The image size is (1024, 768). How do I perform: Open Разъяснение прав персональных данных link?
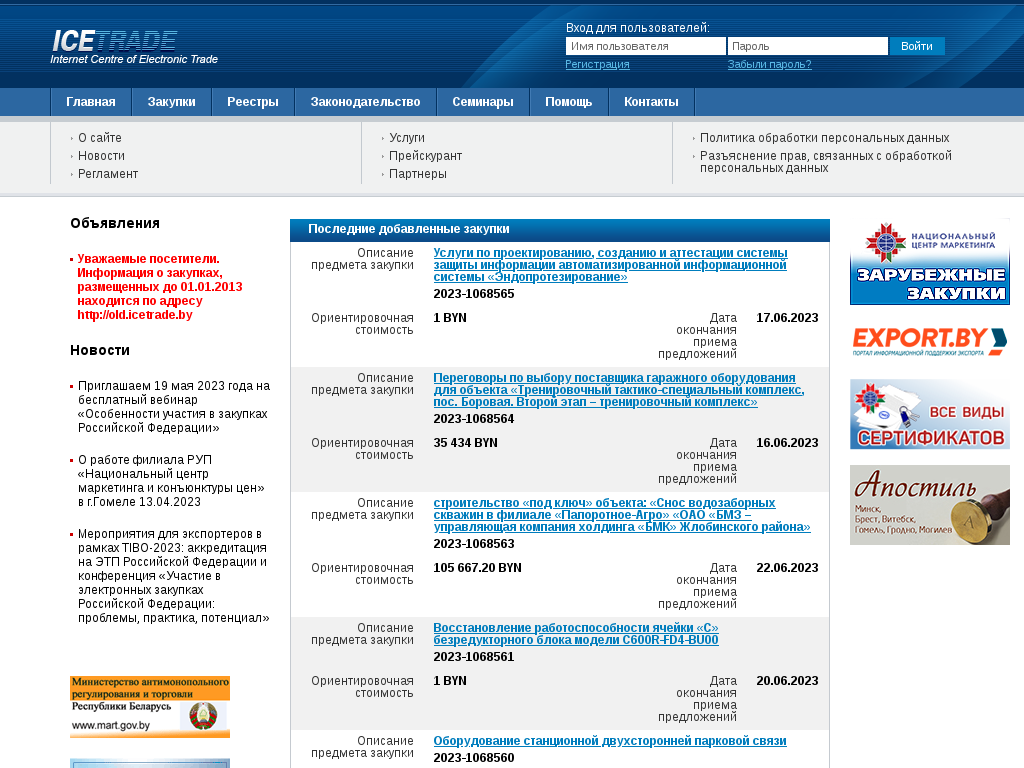(x=825, y=162)
